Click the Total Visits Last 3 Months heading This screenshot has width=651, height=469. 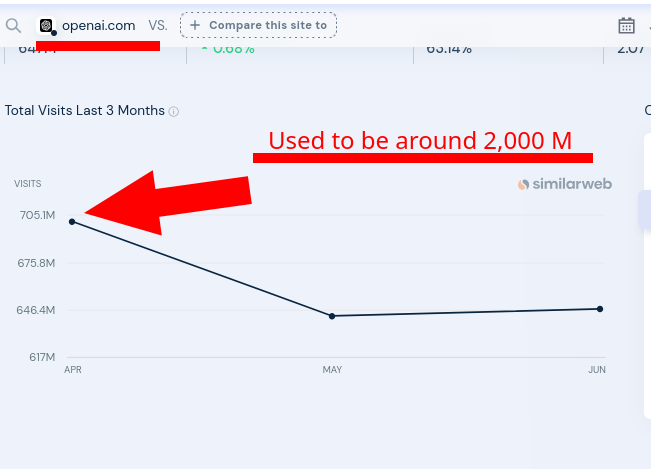85,110
